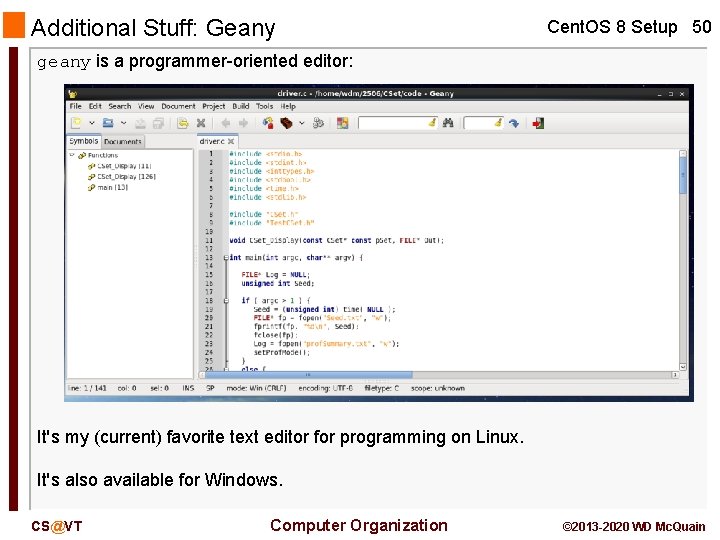This screenshot has width=720, height=540.
Task: Click status bar text 'encoding: UTF-8'
Action: click(326, 388)
